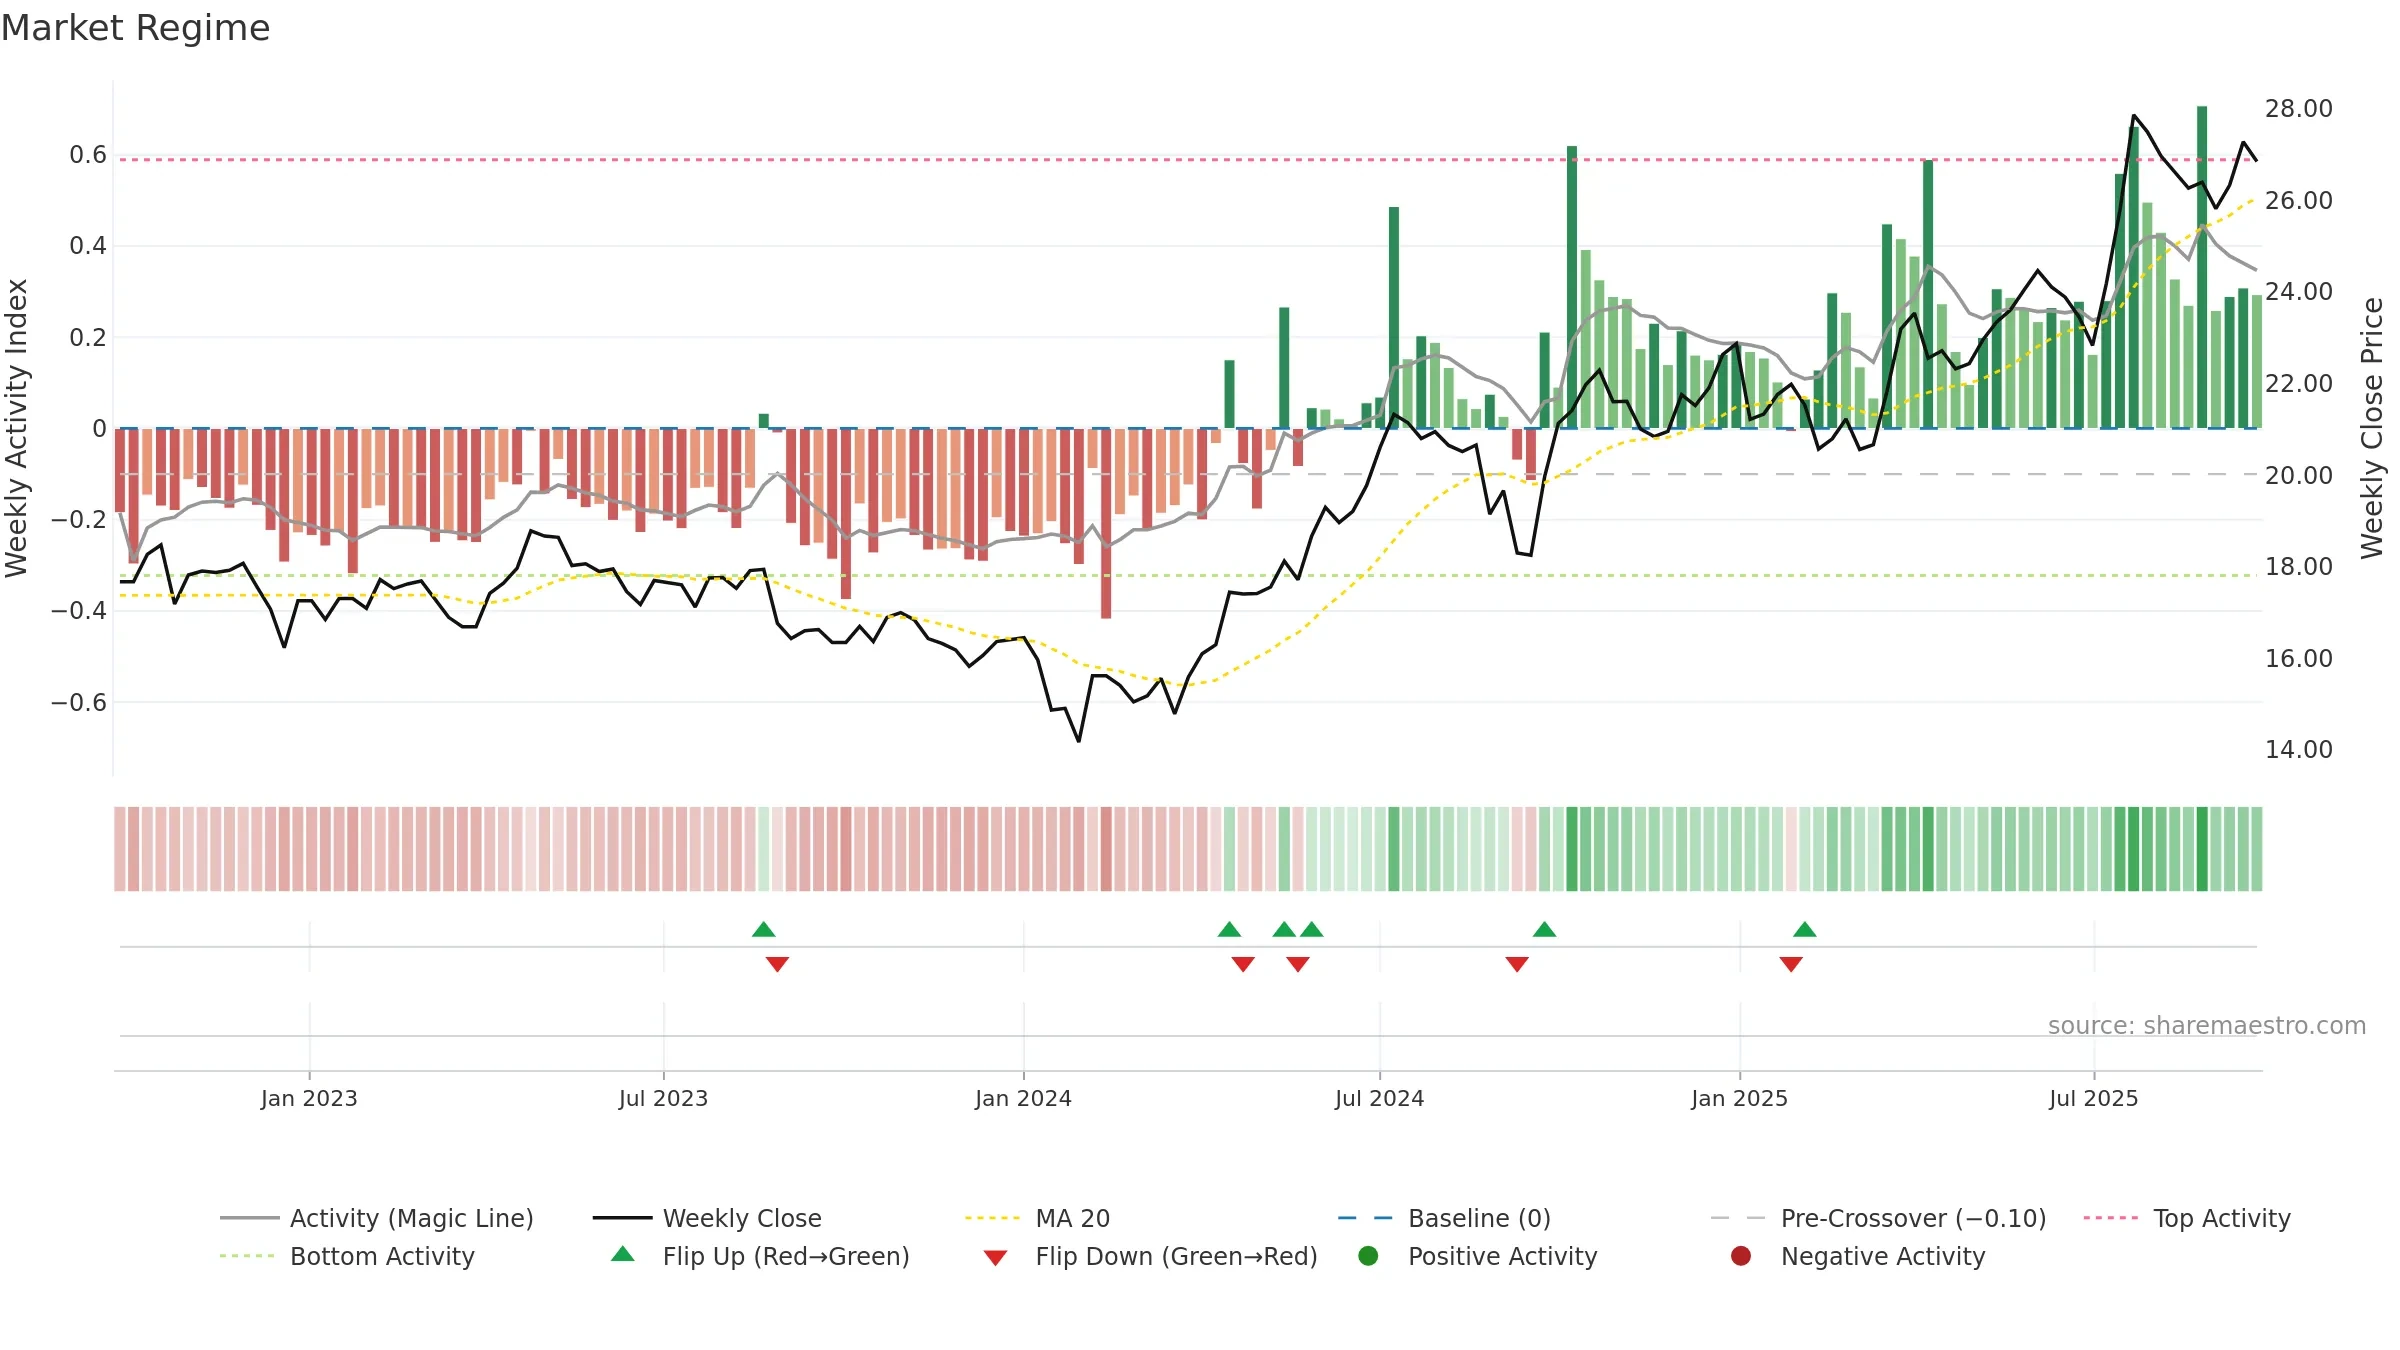Click the Weekly Activity Index axis title
The image size is (2400, 1350).
click(x=17, y=428)
